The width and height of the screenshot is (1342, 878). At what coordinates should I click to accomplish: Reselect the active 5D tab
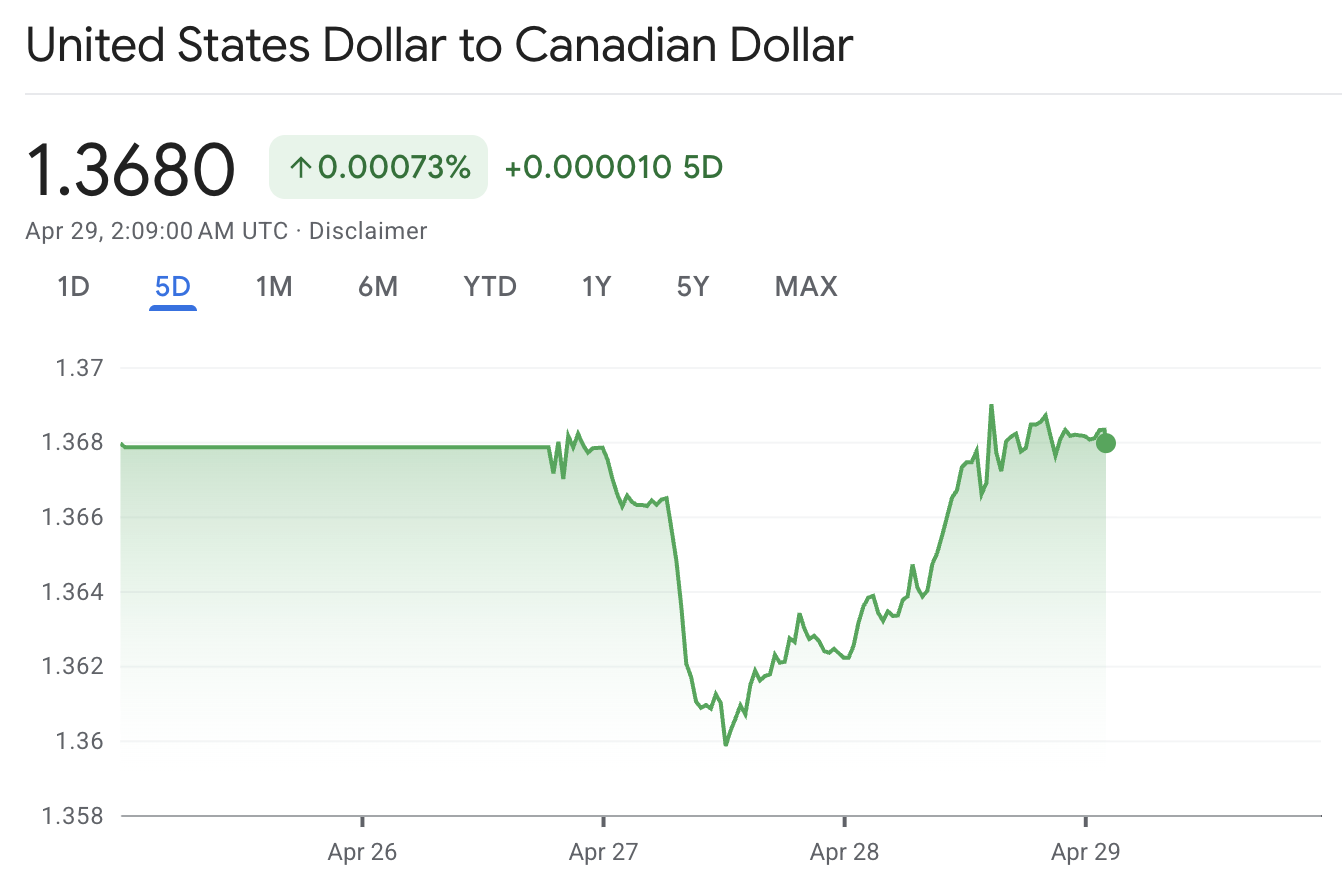pos(172,286)
